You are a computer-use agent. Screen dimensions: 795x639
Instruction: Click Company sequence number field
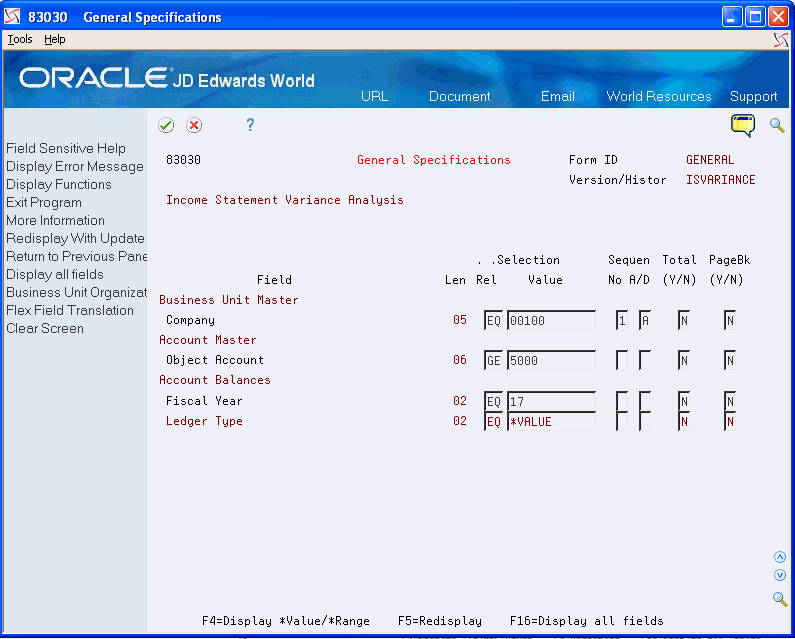(x=622, y=321)
